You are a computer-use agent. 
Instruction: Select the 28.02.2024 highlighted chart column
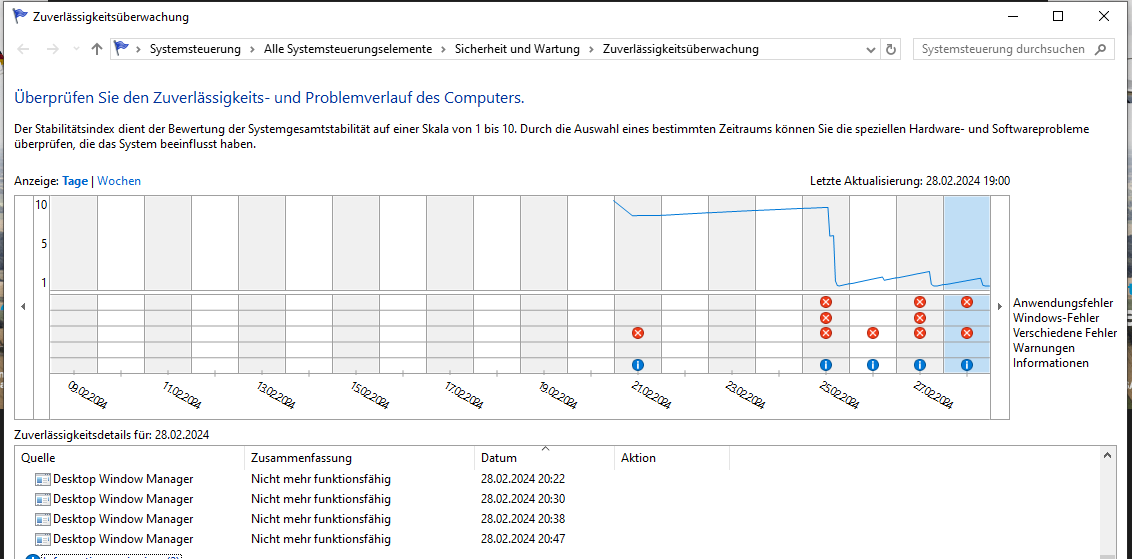pyautogui.click(x=967, y=285)
